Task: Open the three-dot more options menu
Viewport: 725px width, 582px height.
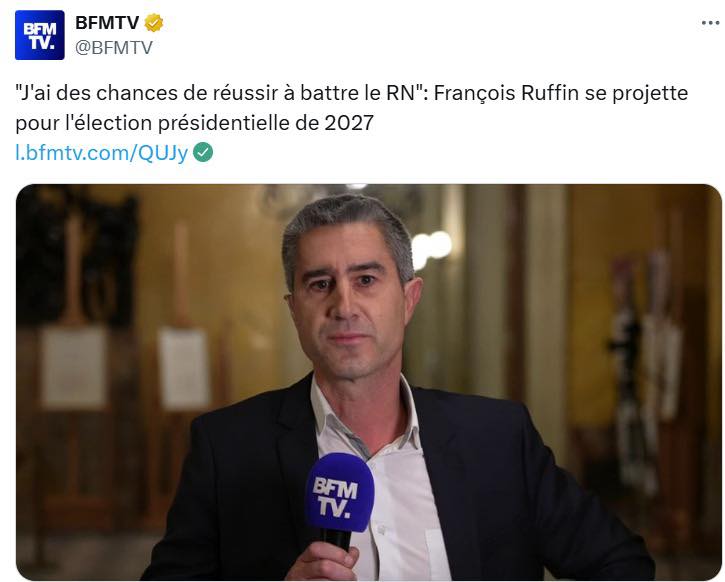Action: pos(710,23)
